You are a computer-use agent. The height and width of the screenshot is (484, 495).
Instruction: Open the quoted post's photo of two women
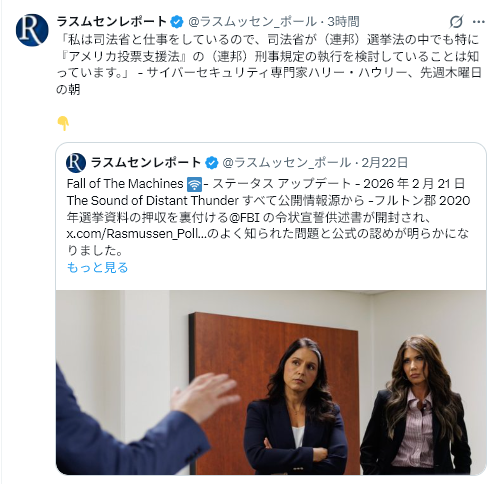pyautogui.click(x=271, y=382)
